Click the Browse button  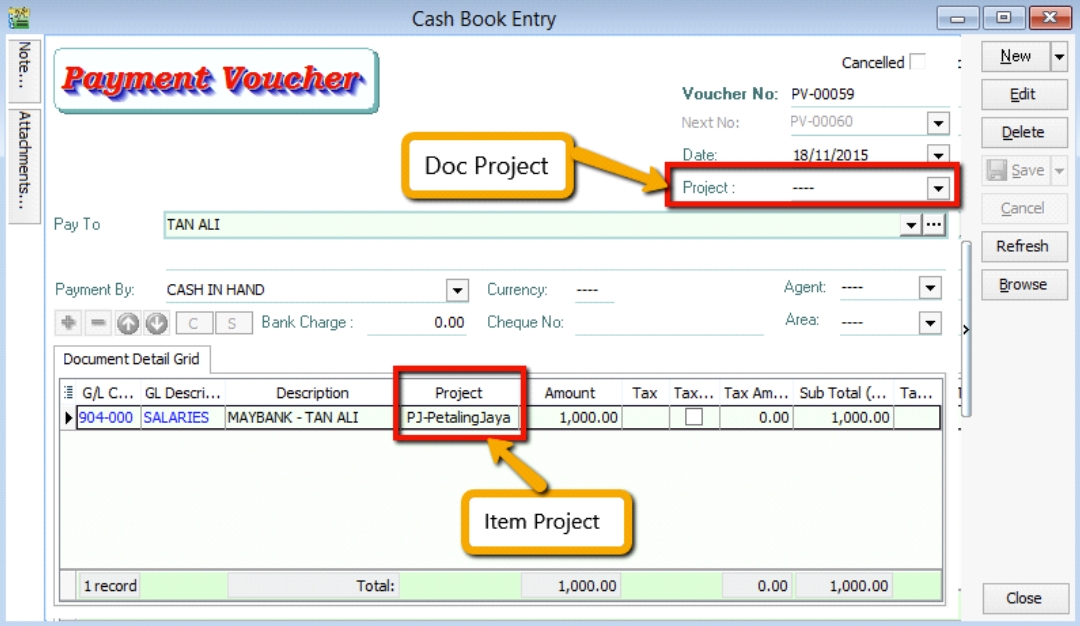click(1022, 284)
